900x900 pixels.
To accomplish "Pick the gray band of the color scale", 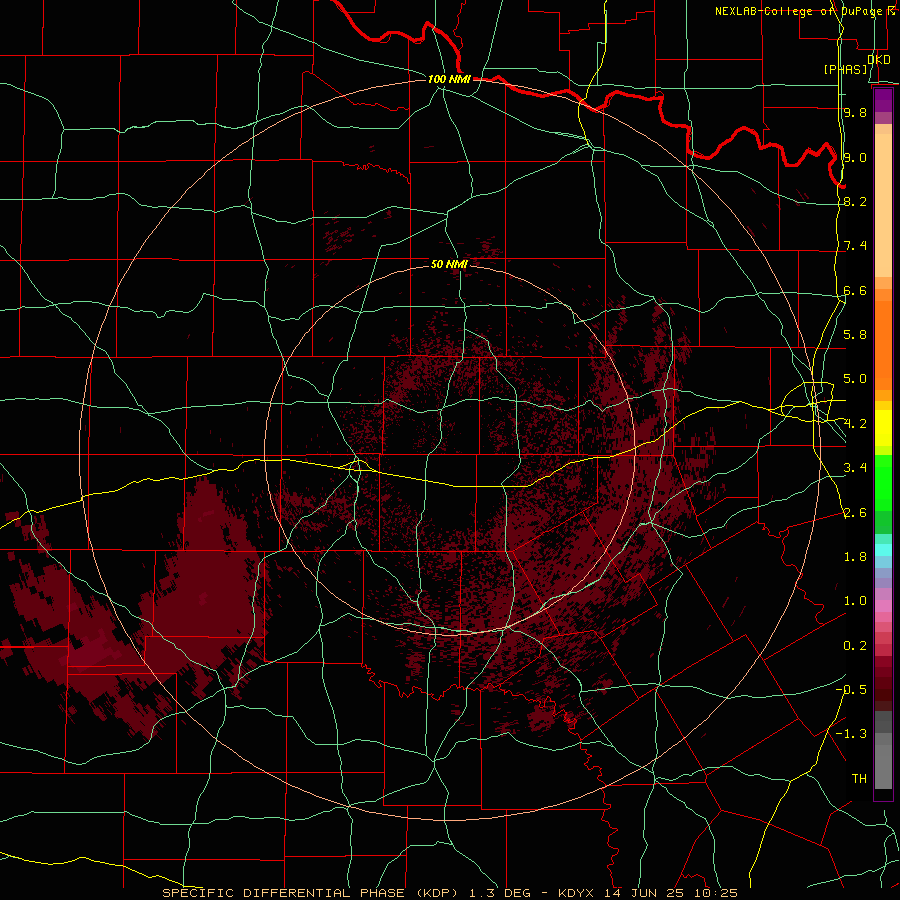I will [x=883, y=752].
